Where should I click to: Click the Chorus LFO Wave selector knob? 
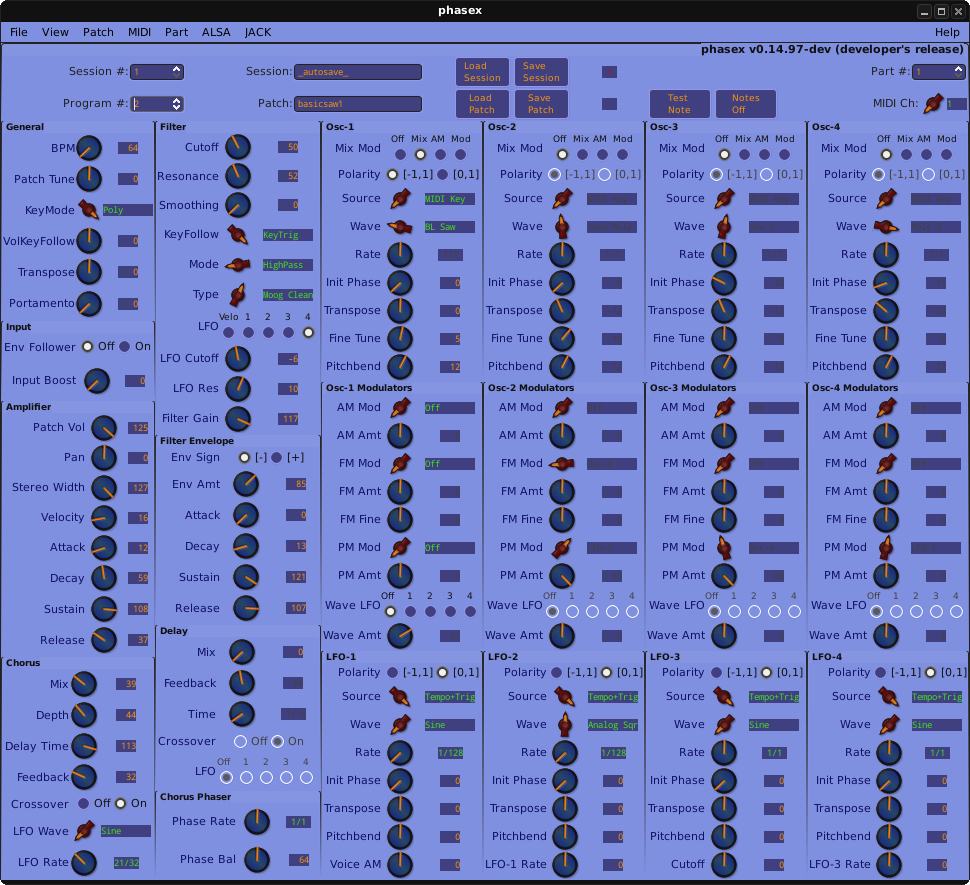pos(84,831)
